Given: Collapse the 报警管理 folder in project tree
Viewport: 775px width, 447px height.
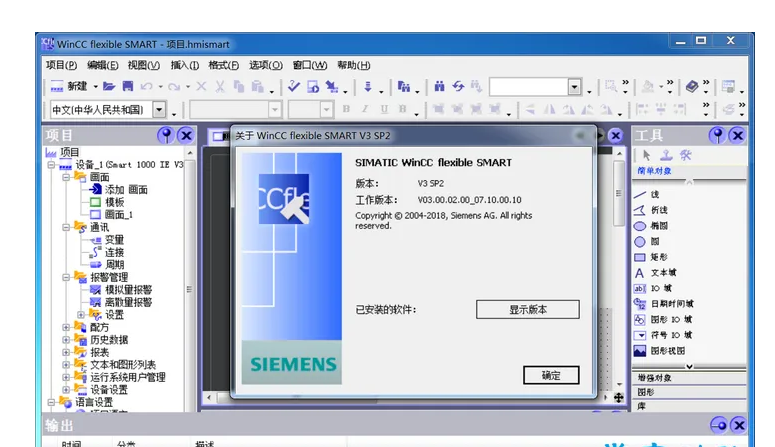Looking at the screenshot, I should pyautogui.click(x=66, y=277).
